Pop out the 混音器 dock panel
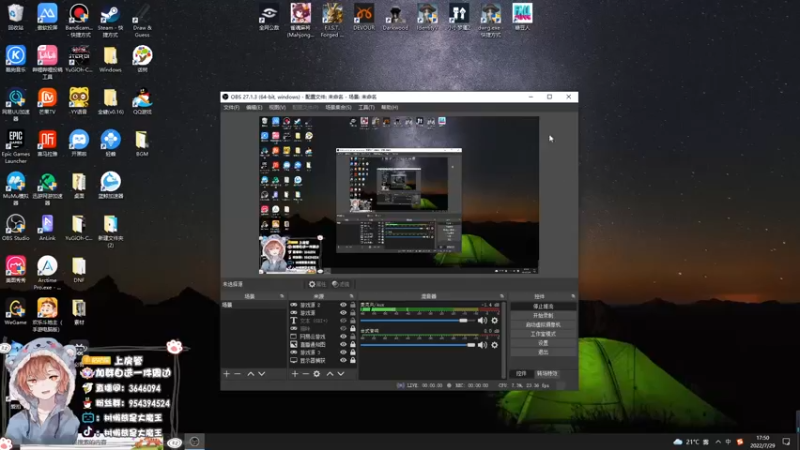Image resolution: width=800 pixels, height=450 pixels. [x=502, y=296]
